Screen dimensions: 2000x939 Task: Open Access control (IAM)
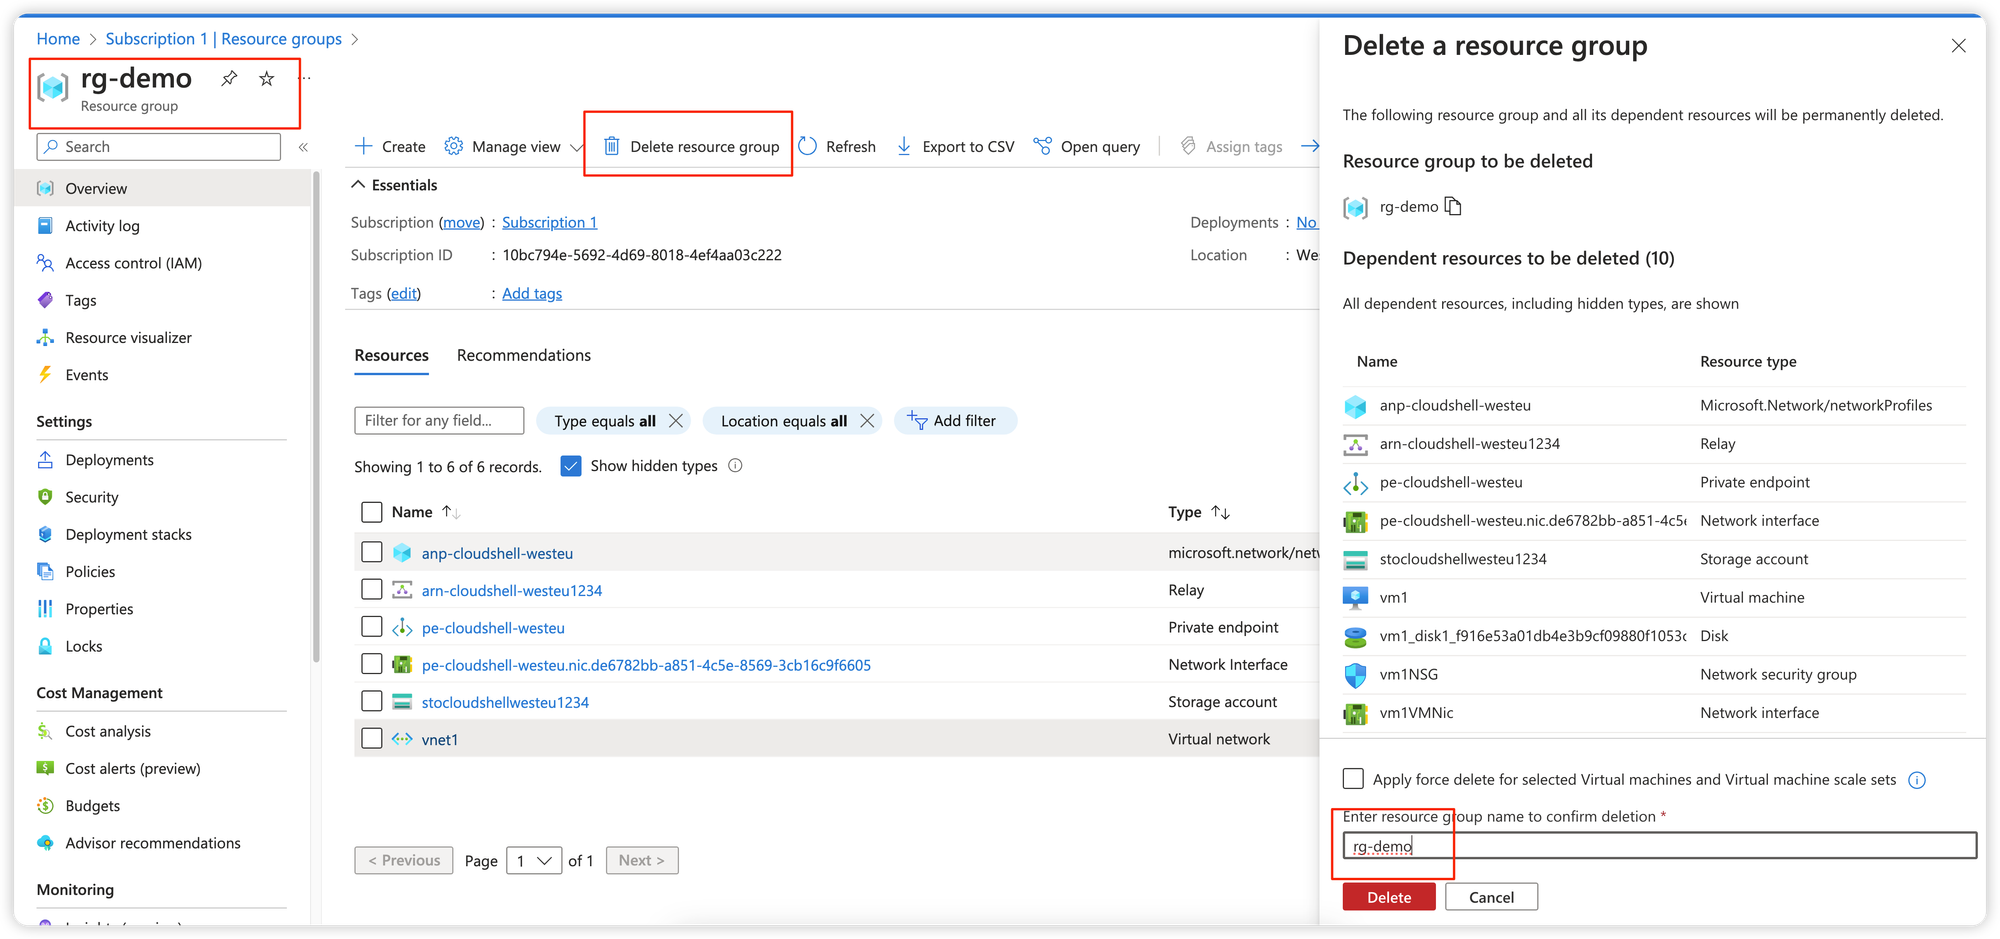click(133, 263)
